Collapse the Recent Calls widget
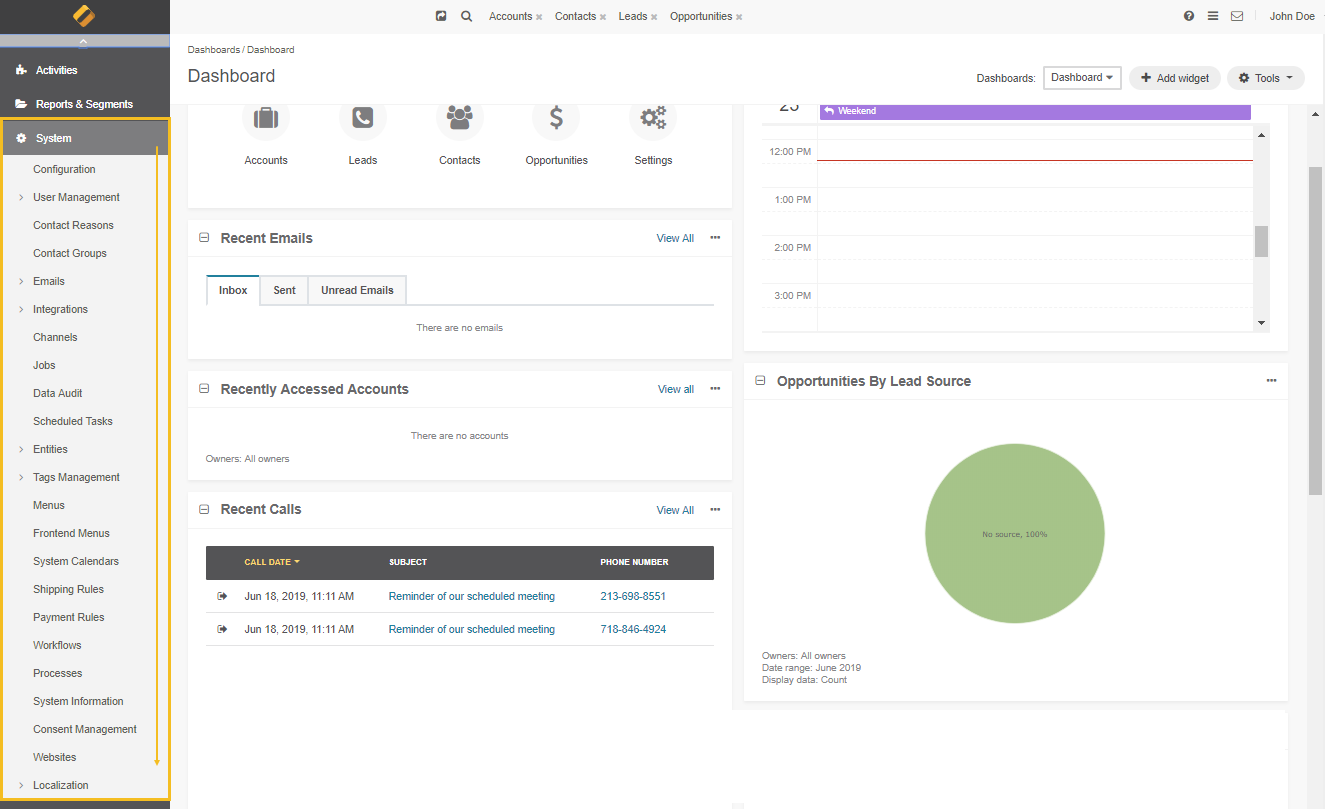 click(204, 509)
